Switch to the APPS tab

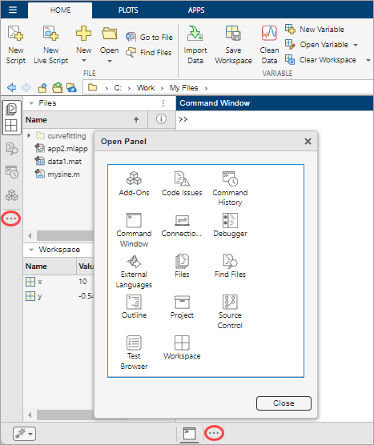click(196, 10)
